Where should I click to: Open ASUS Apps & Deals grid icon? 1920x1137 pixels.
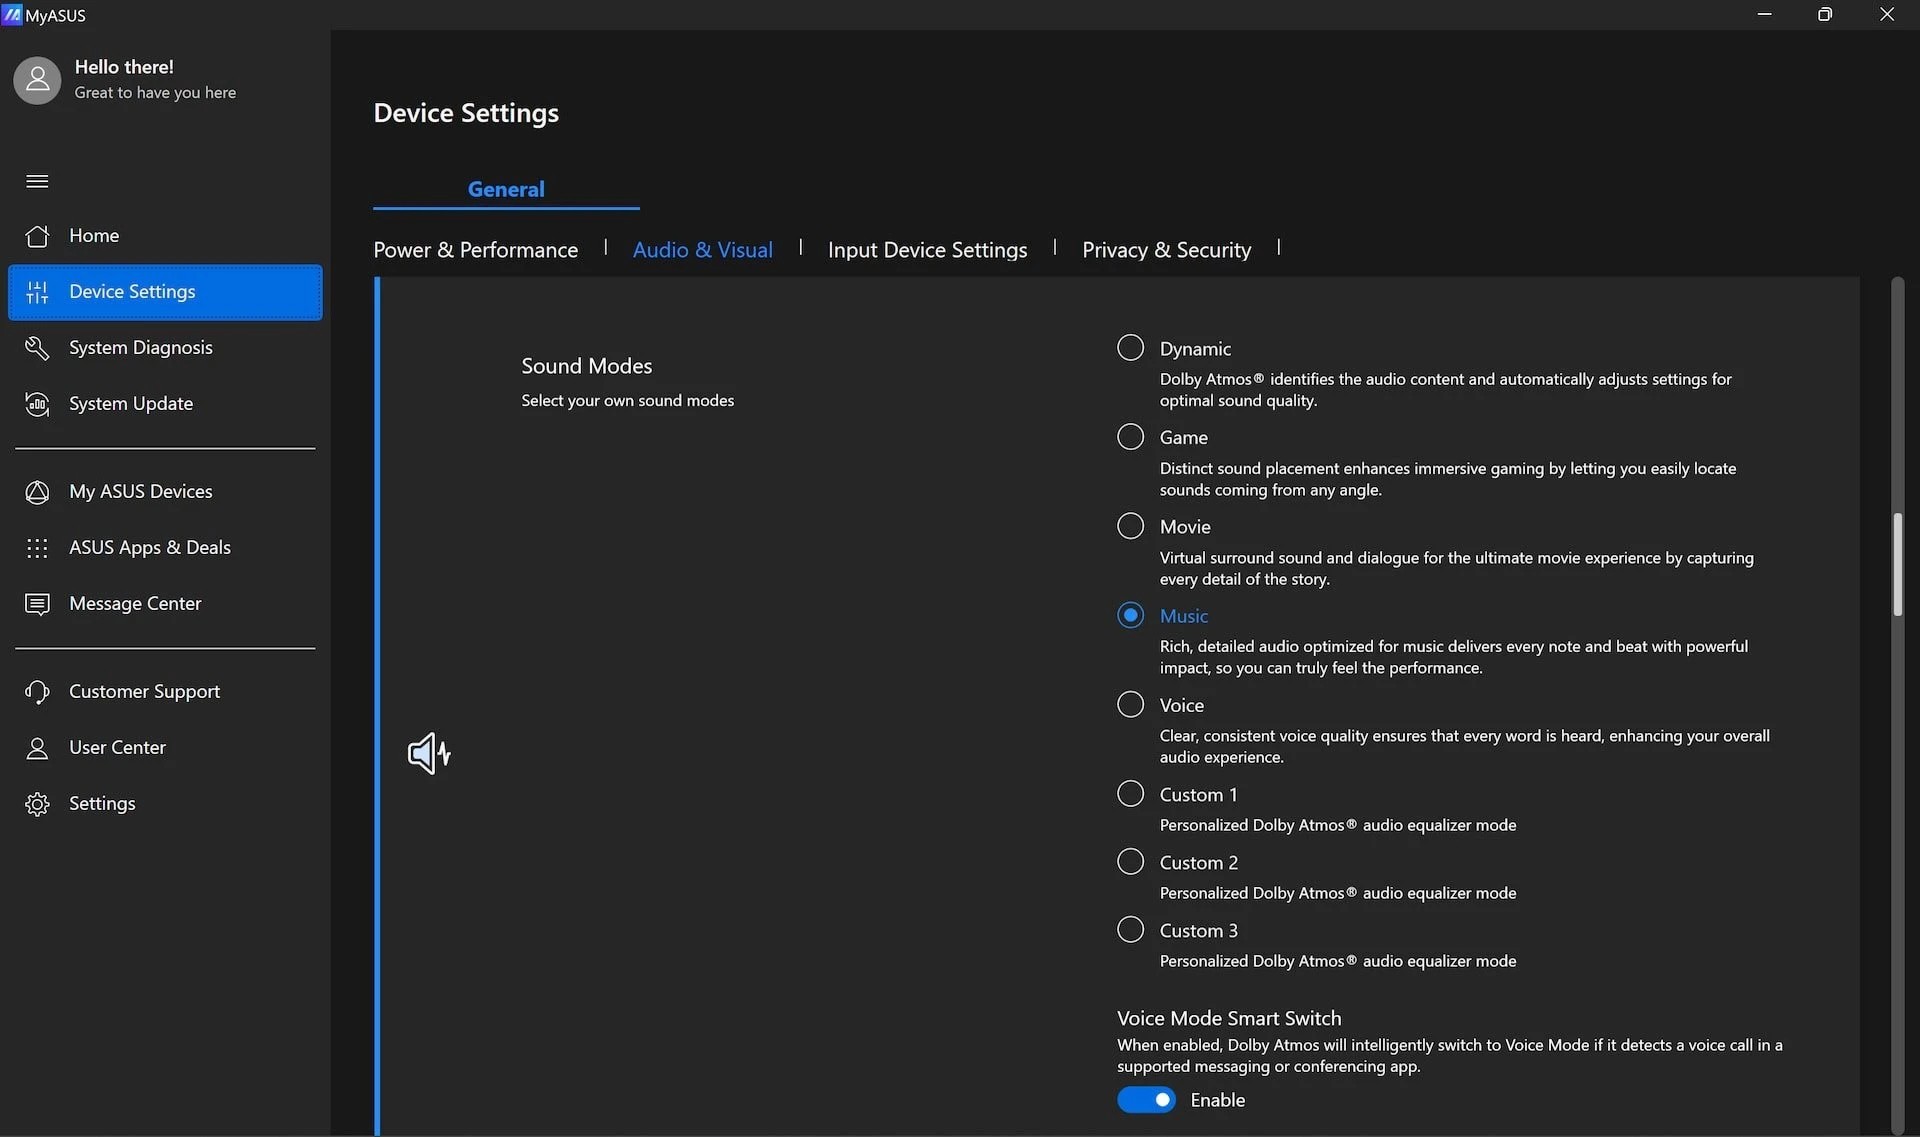coord(37,548)
